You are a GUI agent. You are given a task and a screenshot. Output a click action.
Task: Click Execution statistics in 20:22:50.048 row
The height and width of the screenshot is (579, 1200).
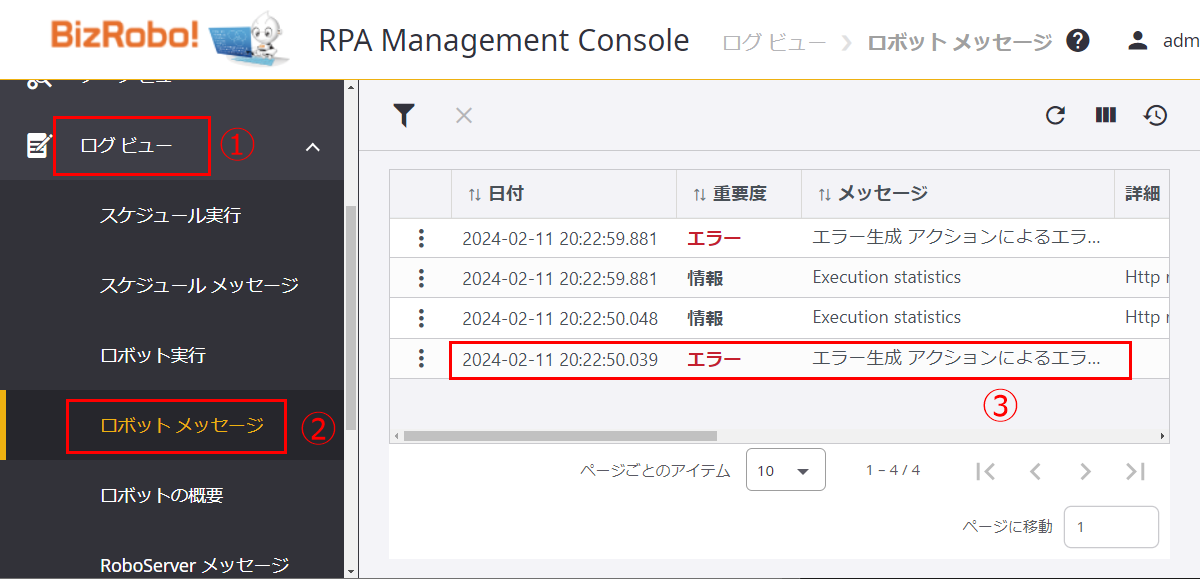pyautogui.click(x=887, y=317)
